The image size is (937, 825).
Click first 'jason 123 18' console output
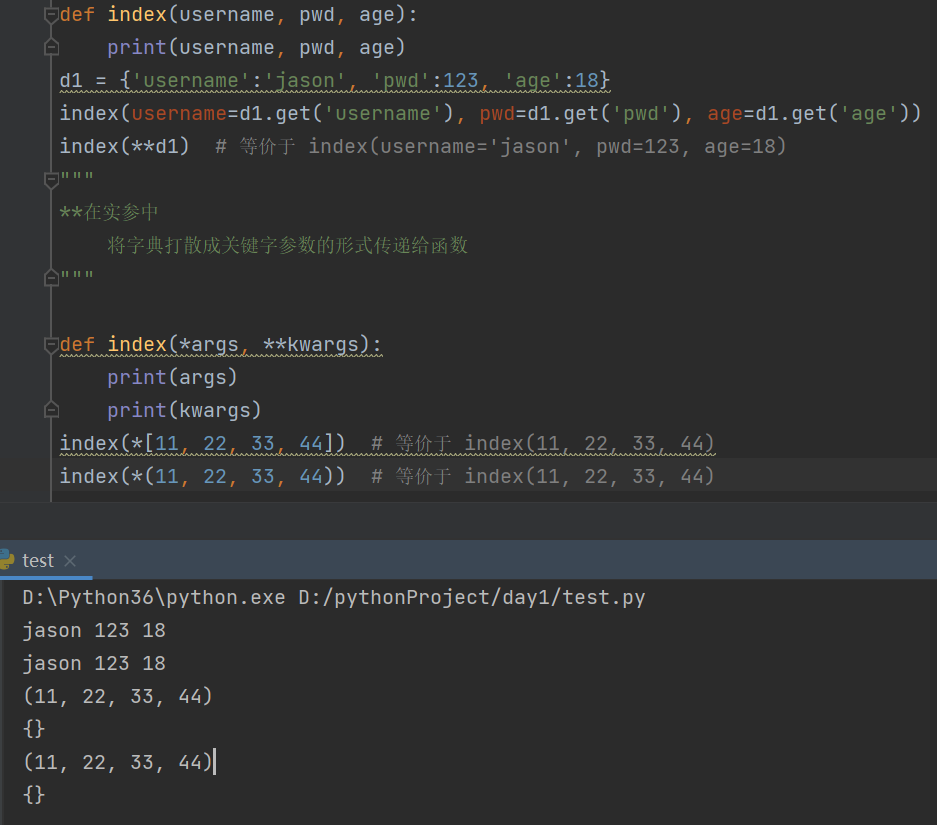point(94,631)
